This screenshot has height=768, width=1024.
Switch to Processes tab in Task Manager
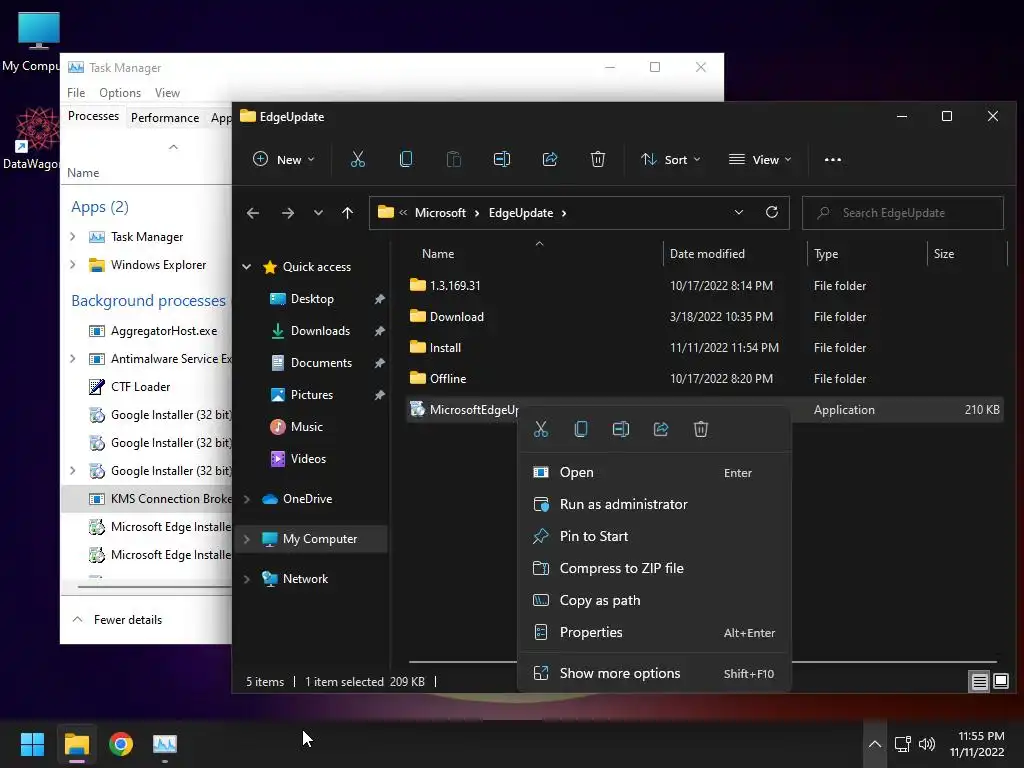(x=93, y=116)
